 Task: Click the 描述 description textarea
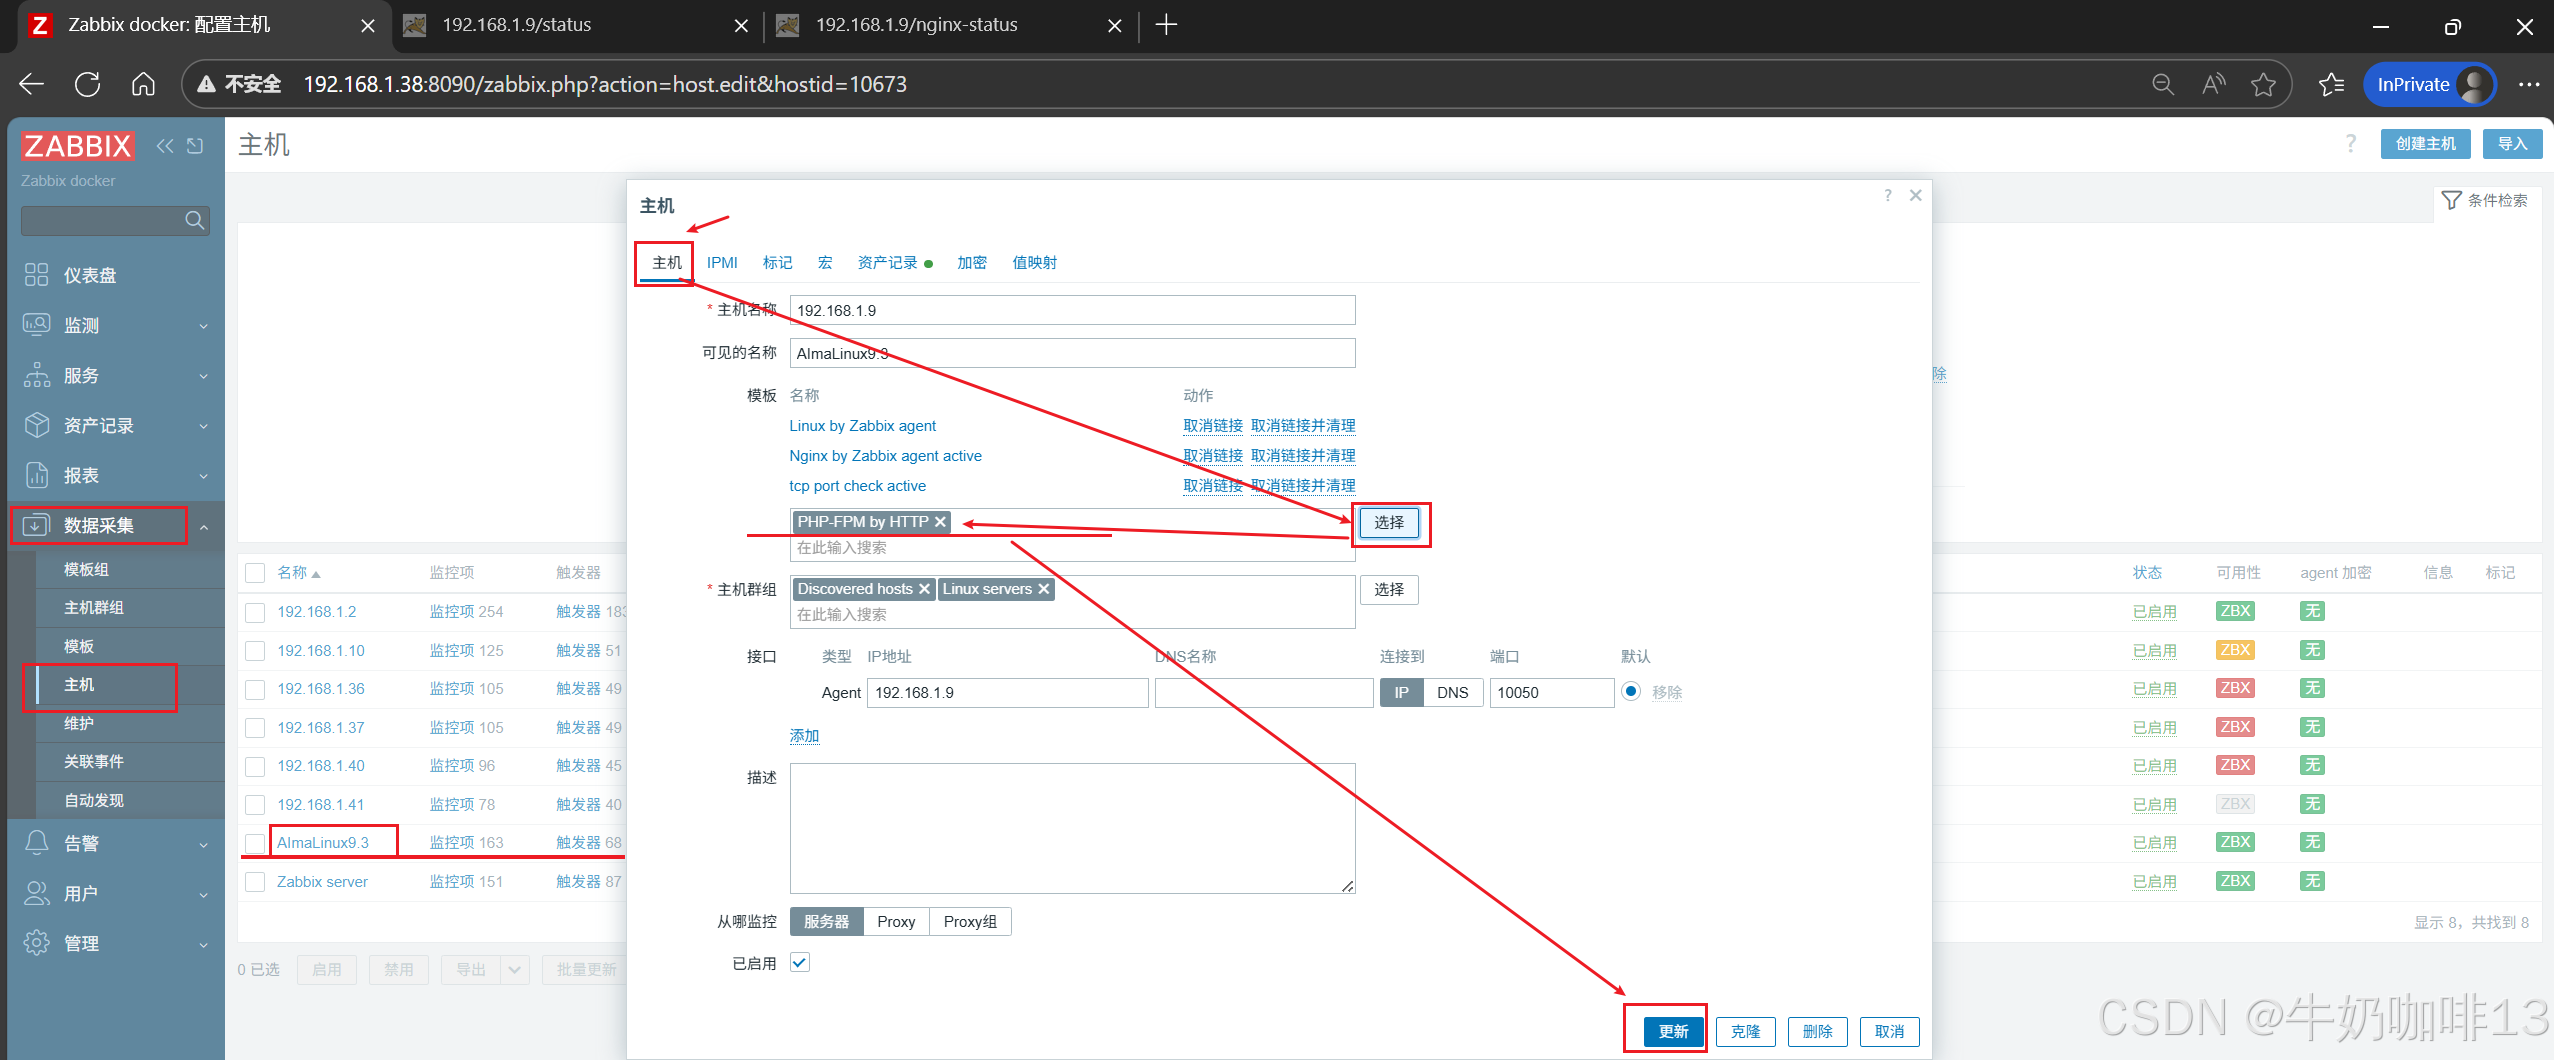tap(1072, 828)
